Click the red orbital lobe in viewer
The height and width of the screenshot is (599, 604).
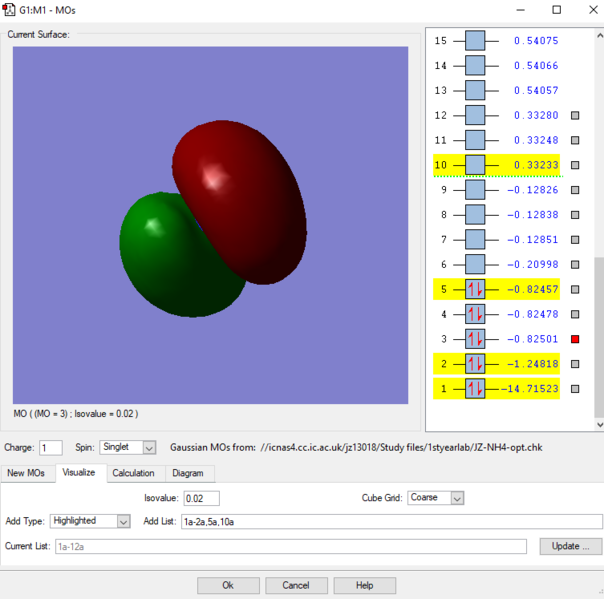(243, 200)
